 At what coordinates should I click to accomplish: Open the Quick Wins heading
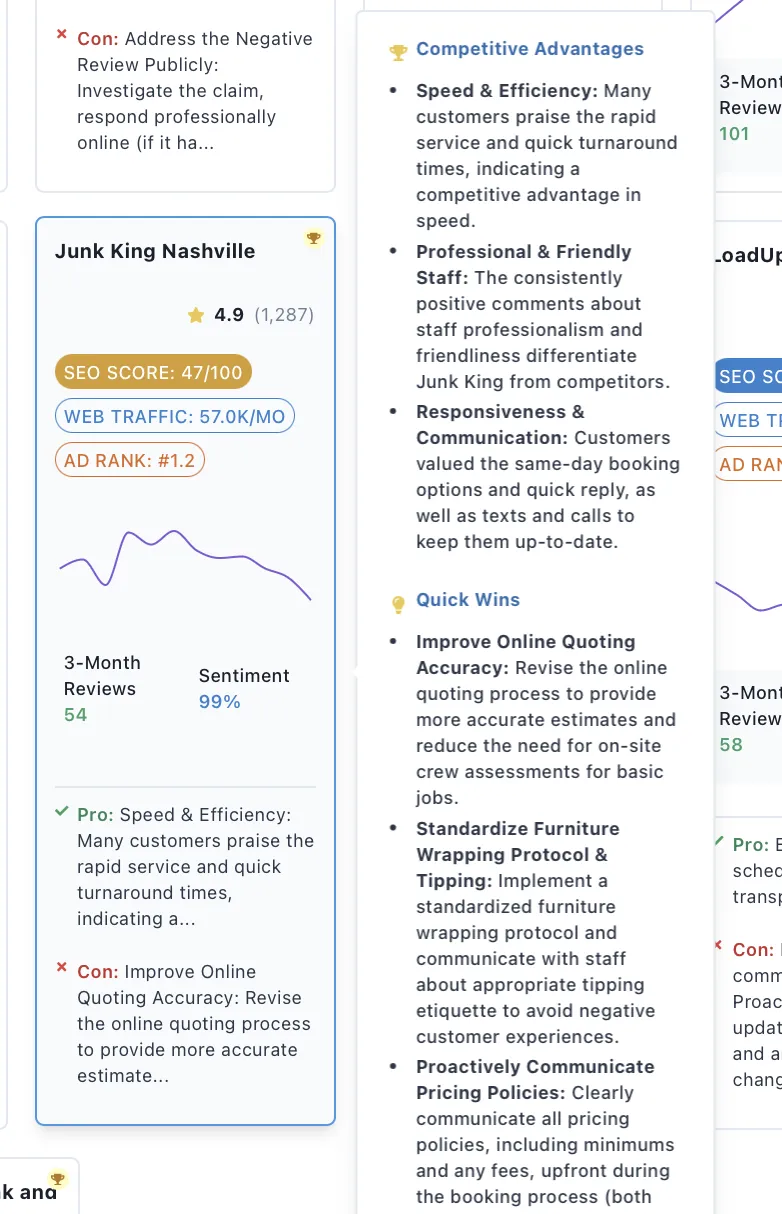468,600
